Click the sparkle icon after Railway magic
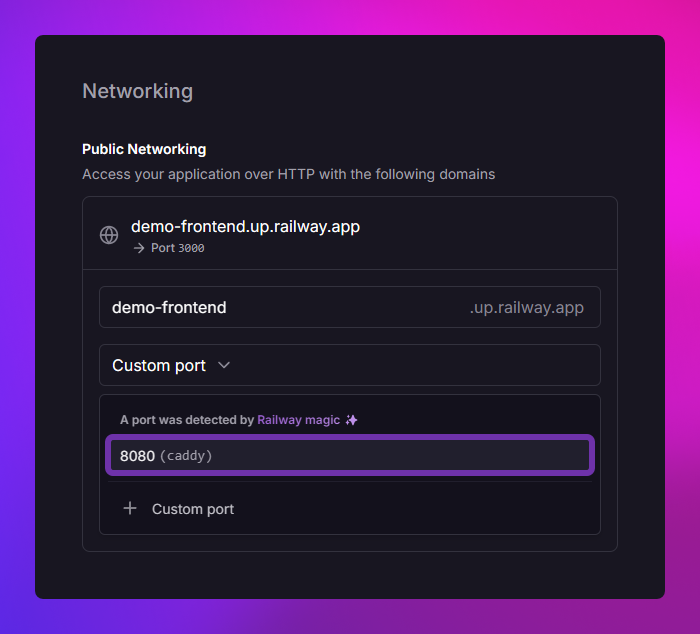Screen dimensions: 700x634 click(x=351, y=420)
